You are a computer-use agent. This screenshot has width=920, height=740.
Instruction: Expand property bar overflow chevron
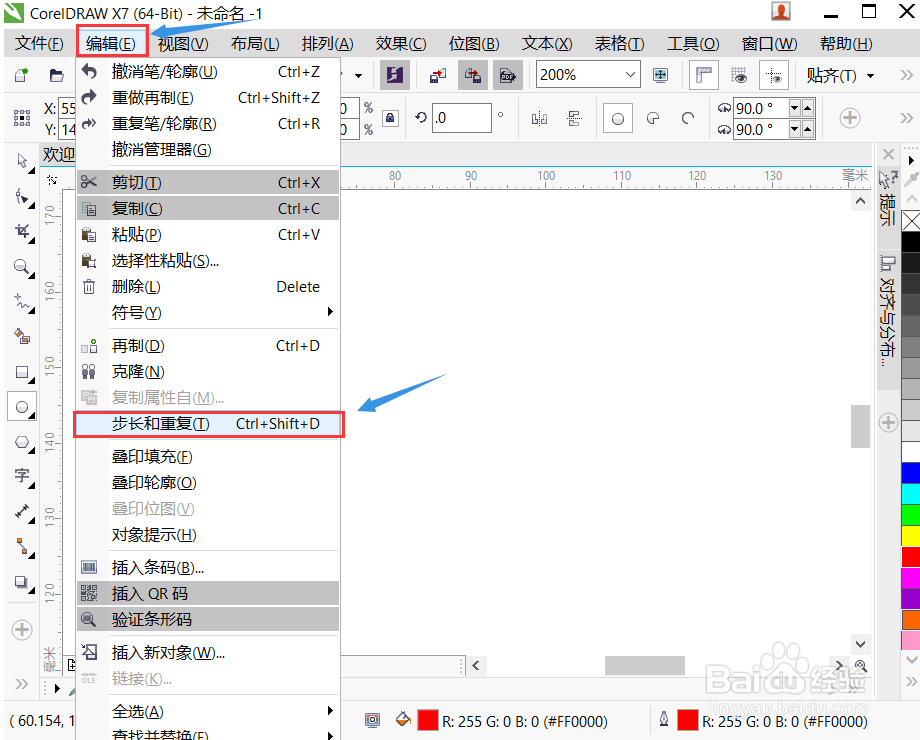(x=907, y=119)
